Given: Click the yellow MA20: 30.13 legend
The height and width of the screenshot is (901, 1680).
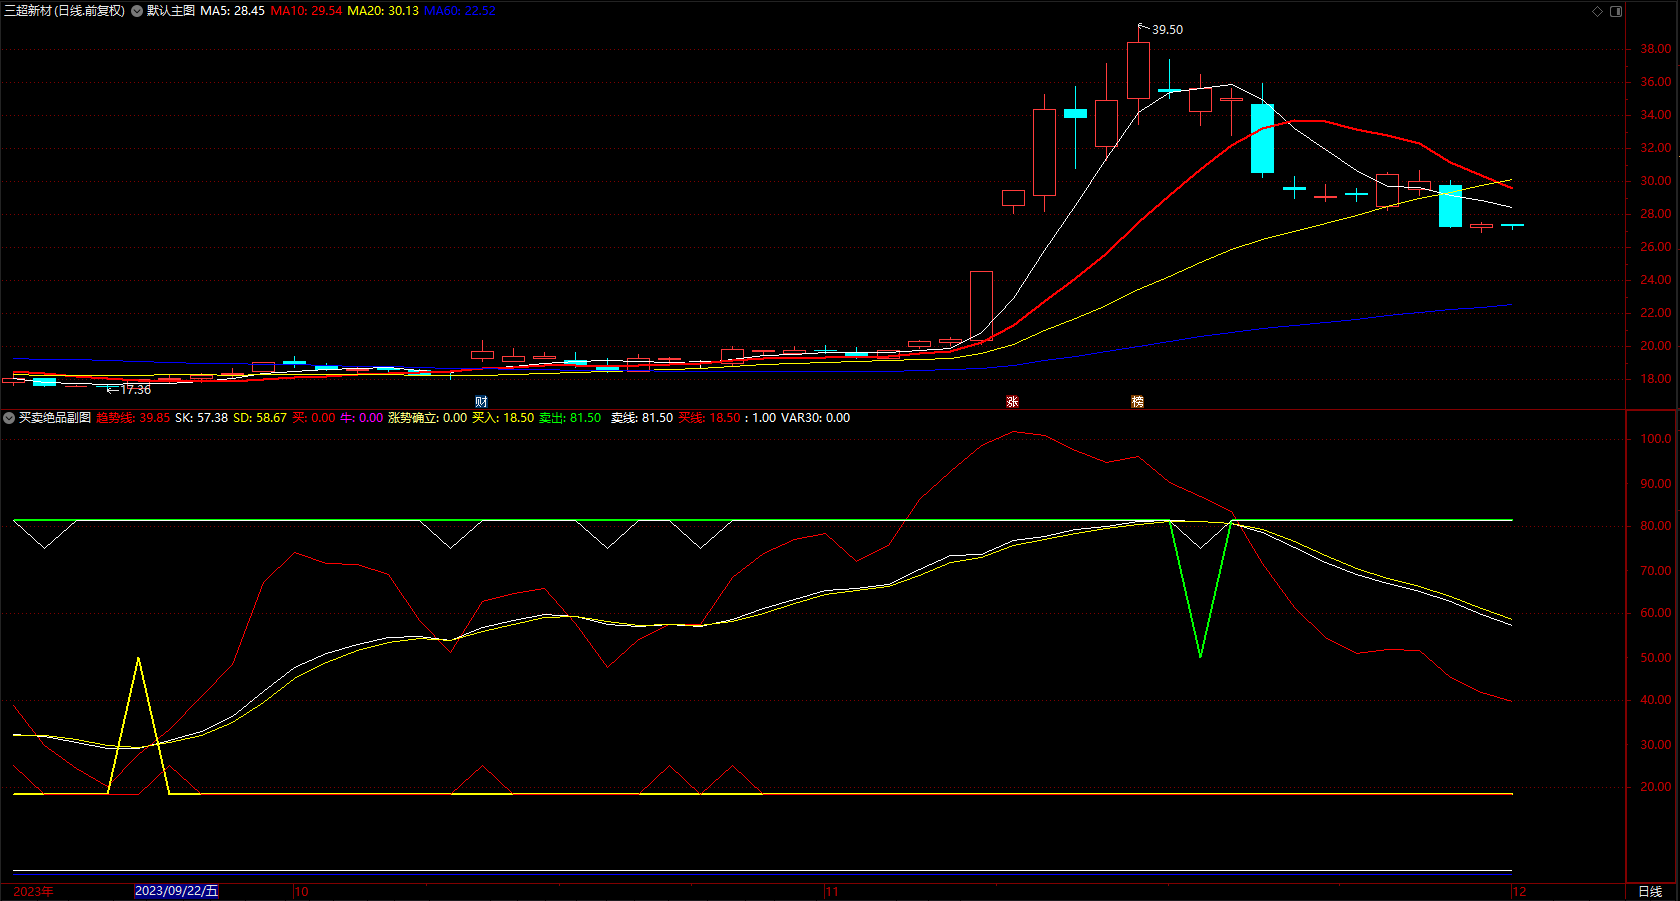Looking at the screenshot, I should [383, 11].
